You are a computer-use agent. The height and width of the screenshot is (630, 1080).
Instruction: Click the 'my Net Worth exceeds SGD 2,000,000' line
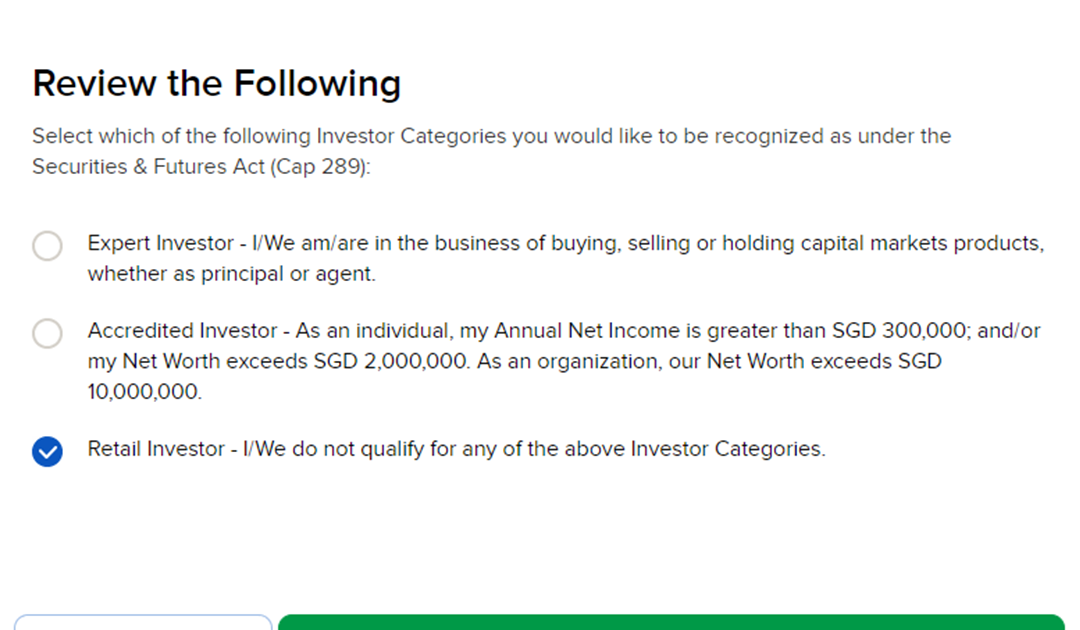(x=280, y=362)
